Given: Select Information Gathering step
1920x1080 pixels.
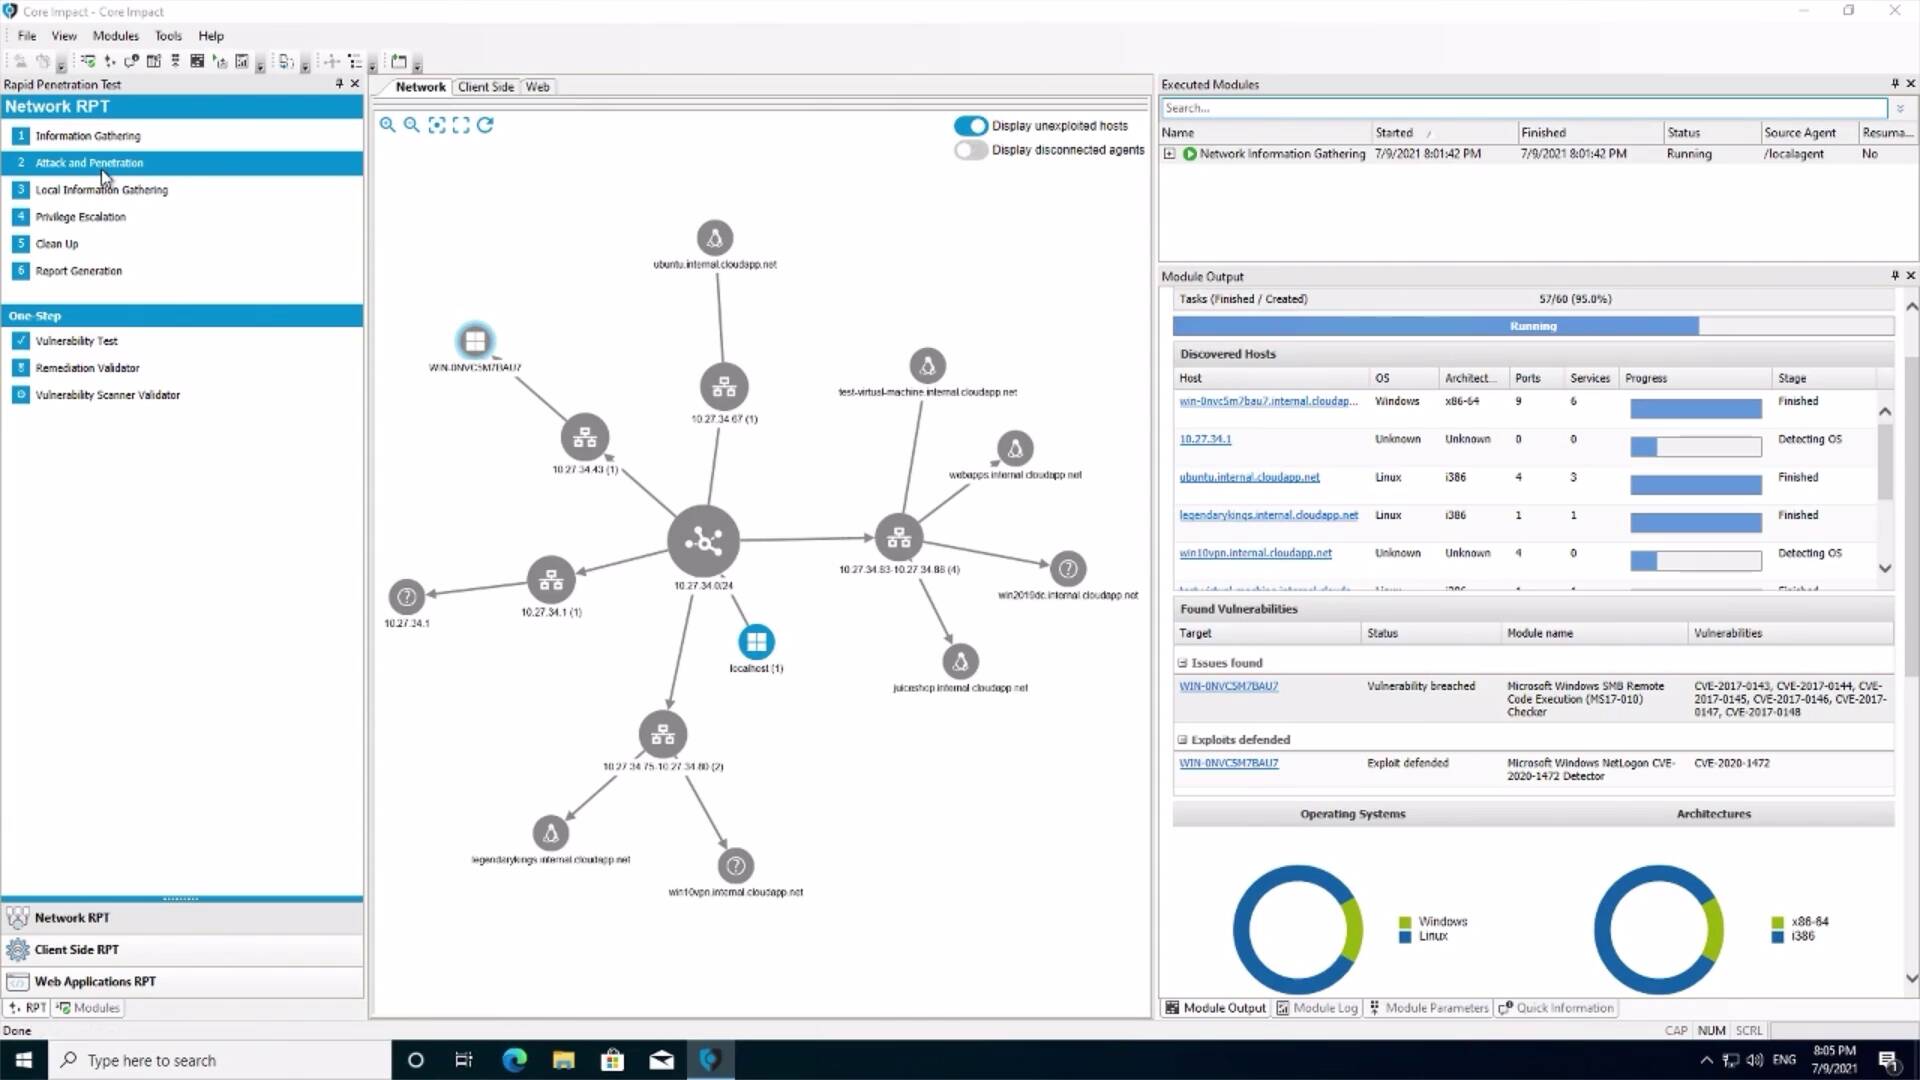Looking at the screenshot, I should point(182,136).
